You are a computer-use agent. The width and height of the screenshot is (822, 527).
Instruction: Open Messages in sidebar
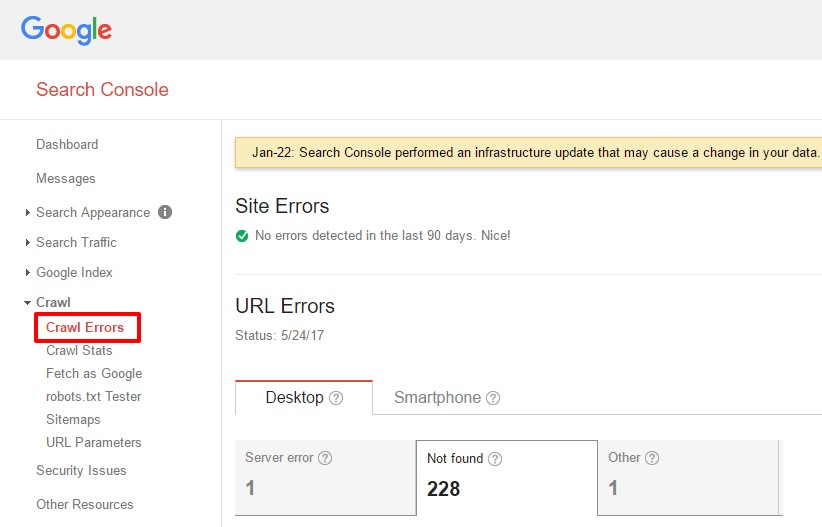click(66, 179)
